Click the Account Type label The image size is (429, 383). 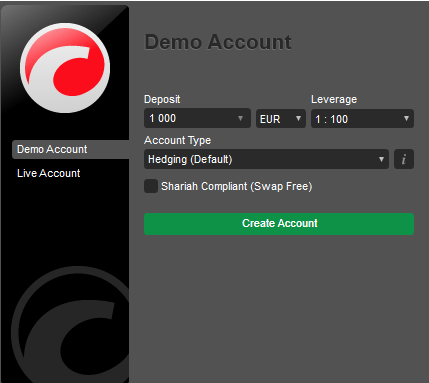pos(177,140)
